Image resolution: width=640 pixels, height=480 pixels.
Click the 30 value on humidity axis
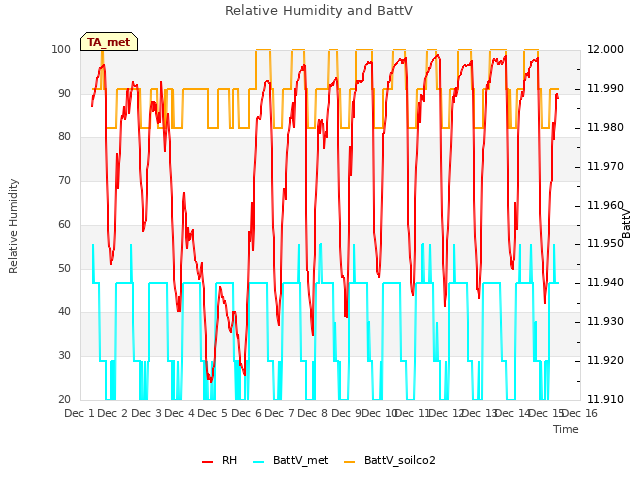point(64,356)
